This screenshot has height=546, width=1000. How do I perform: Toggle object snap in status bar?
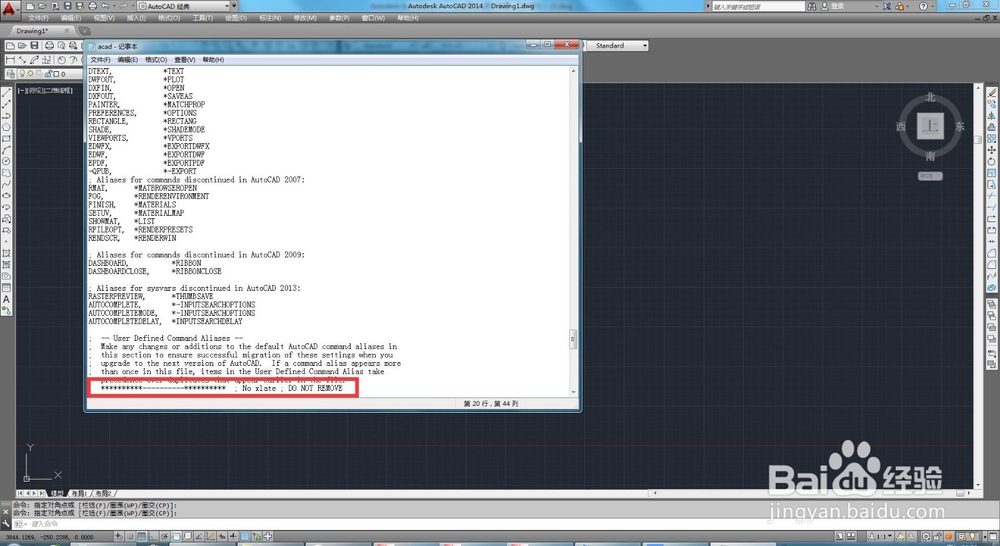click(x=176, y=536)
